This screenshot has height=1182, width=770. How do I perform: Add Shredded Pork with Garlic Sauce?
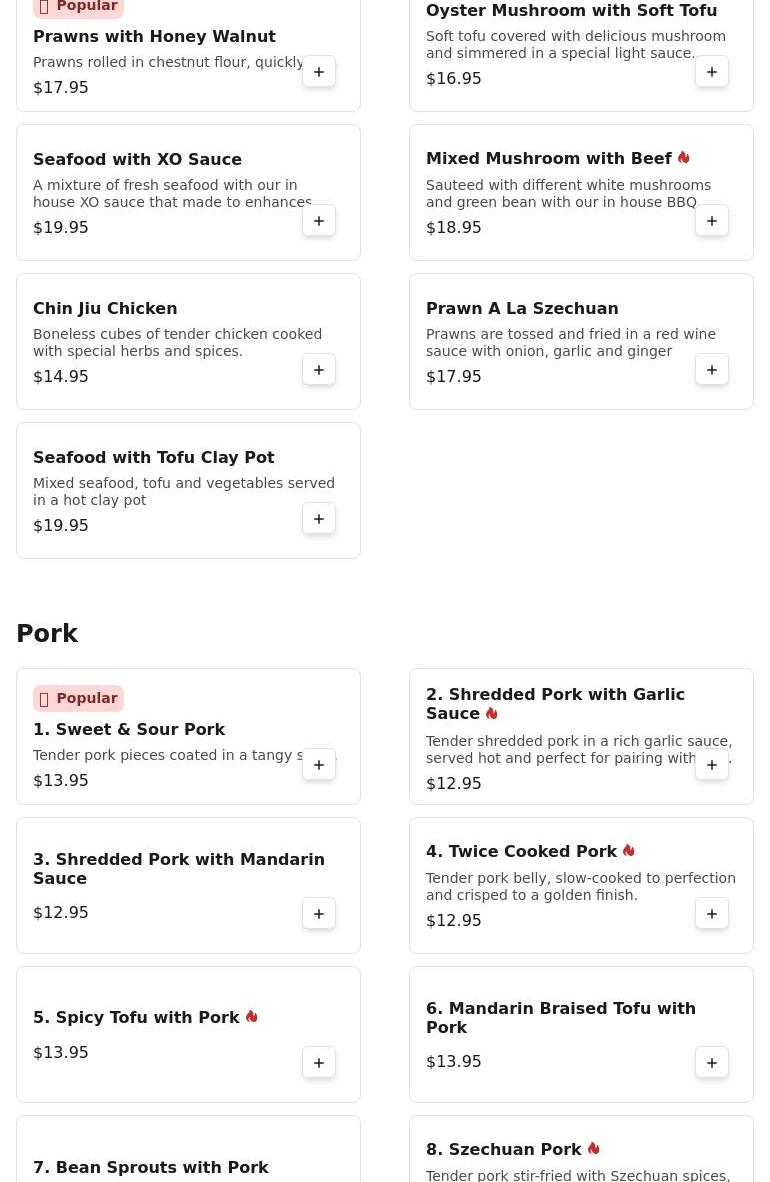tap(712, 765)
